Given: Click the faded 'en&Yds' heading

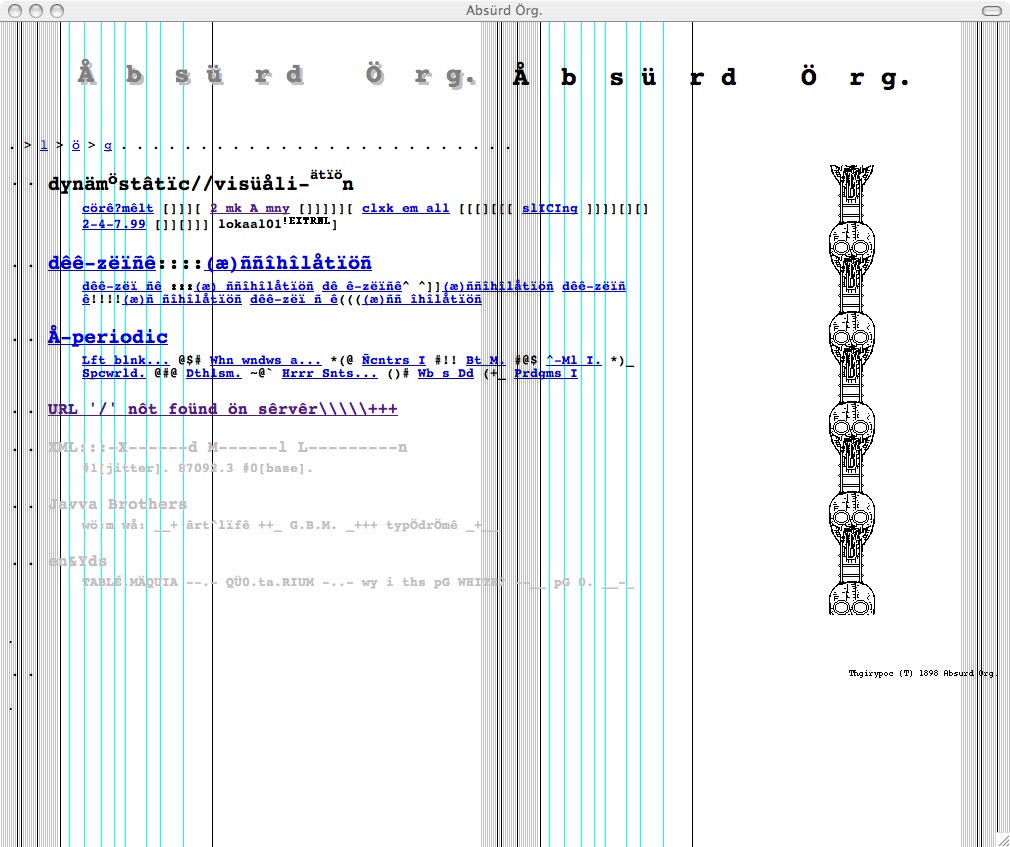Looking at the screenshot, I should click(77, 561).
